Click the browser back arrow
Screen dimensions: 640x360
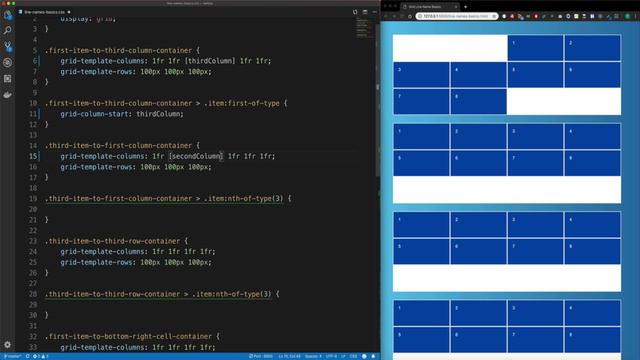tap(386, 16)
